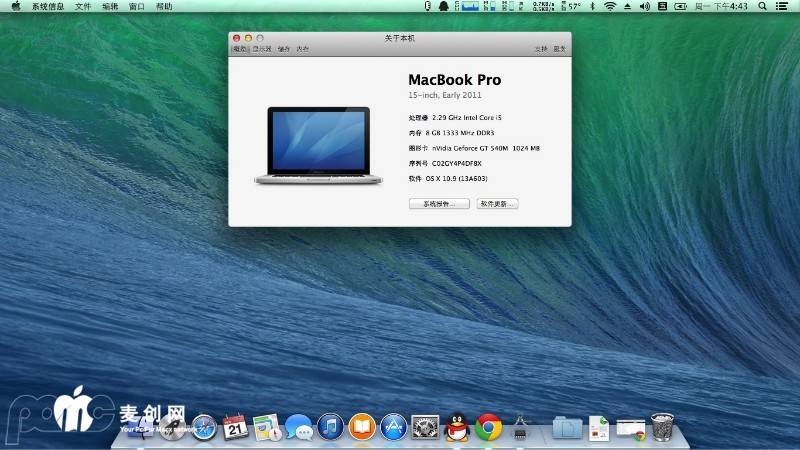Launch the Calendar app in the Dock

[235, 428]
